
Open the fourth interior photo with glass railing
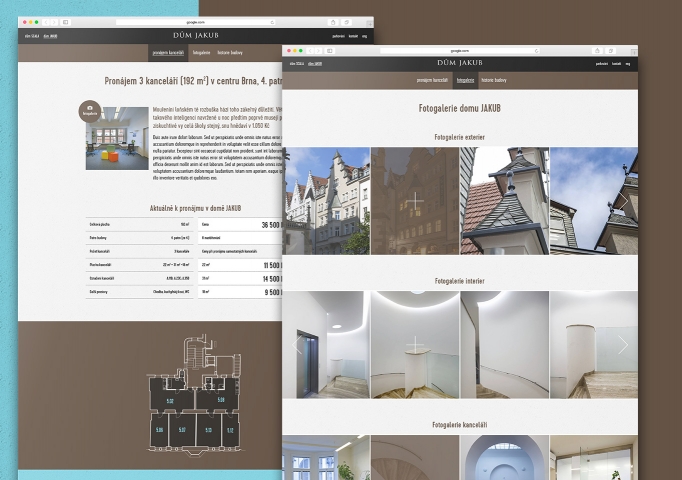[x=594, y=345]
